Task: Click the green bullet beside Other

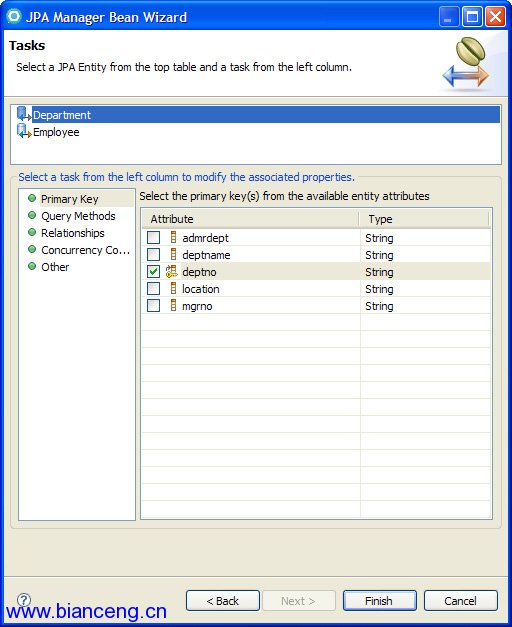Action: [32, 266]
